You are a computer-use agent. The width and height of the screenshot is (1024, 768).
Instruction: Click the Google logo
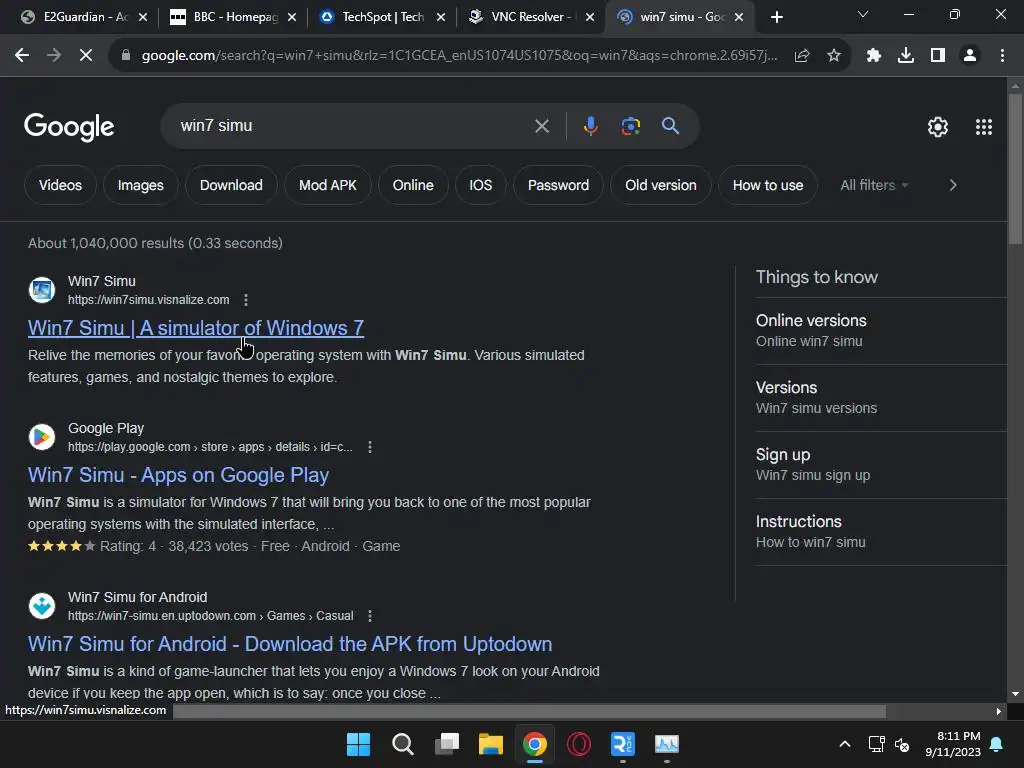(x=69, y=127)
